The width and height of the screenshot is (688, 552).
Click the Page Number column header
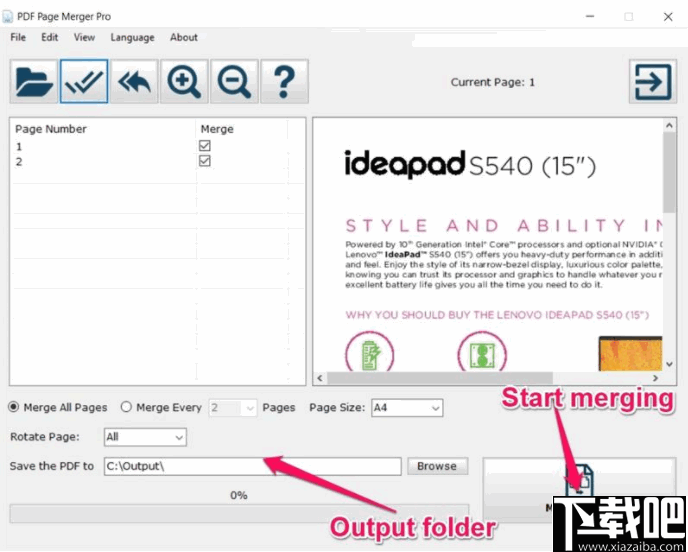click(51, 129)
